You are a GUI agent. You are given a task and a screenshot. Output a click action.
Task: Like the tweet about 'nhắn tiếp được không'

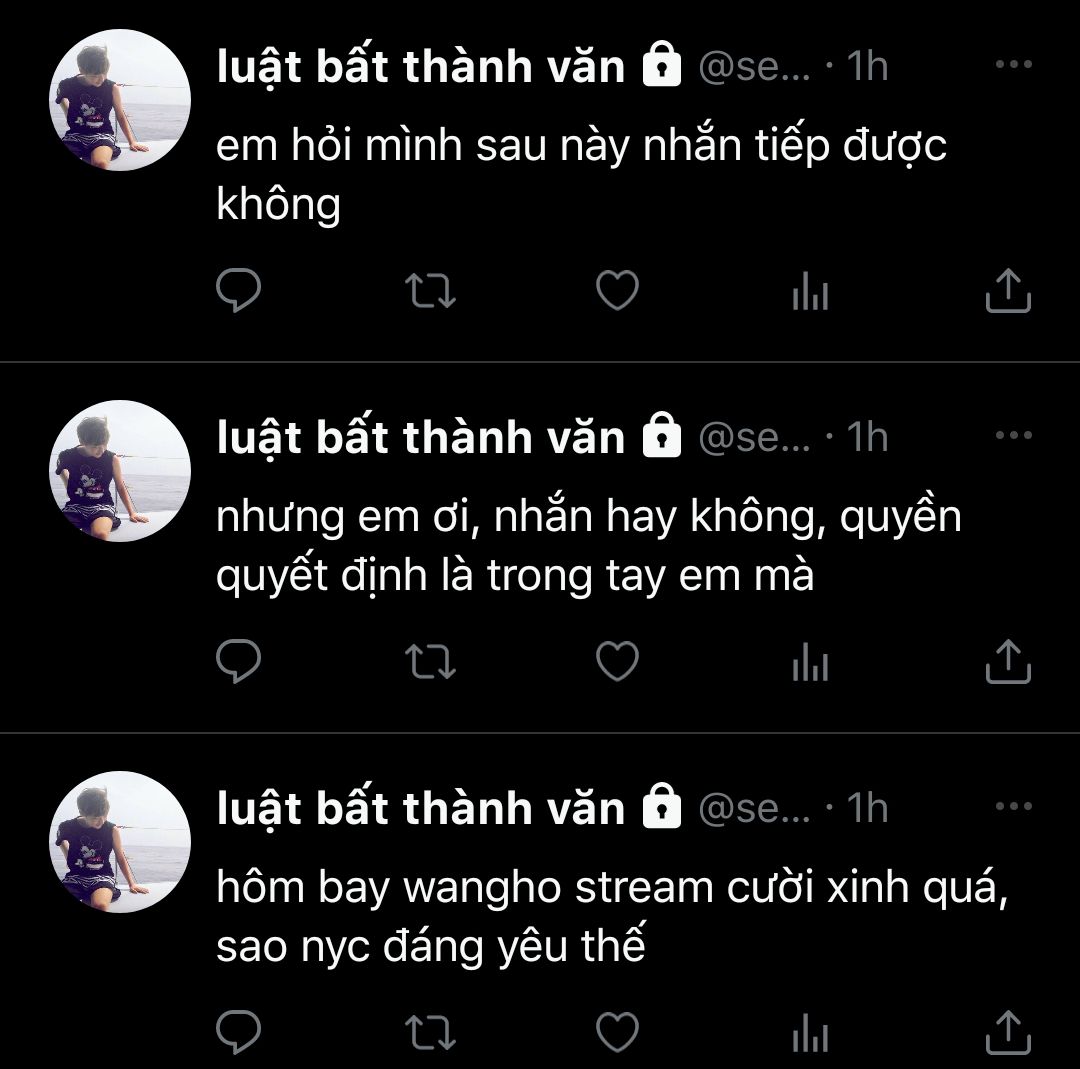617,290
